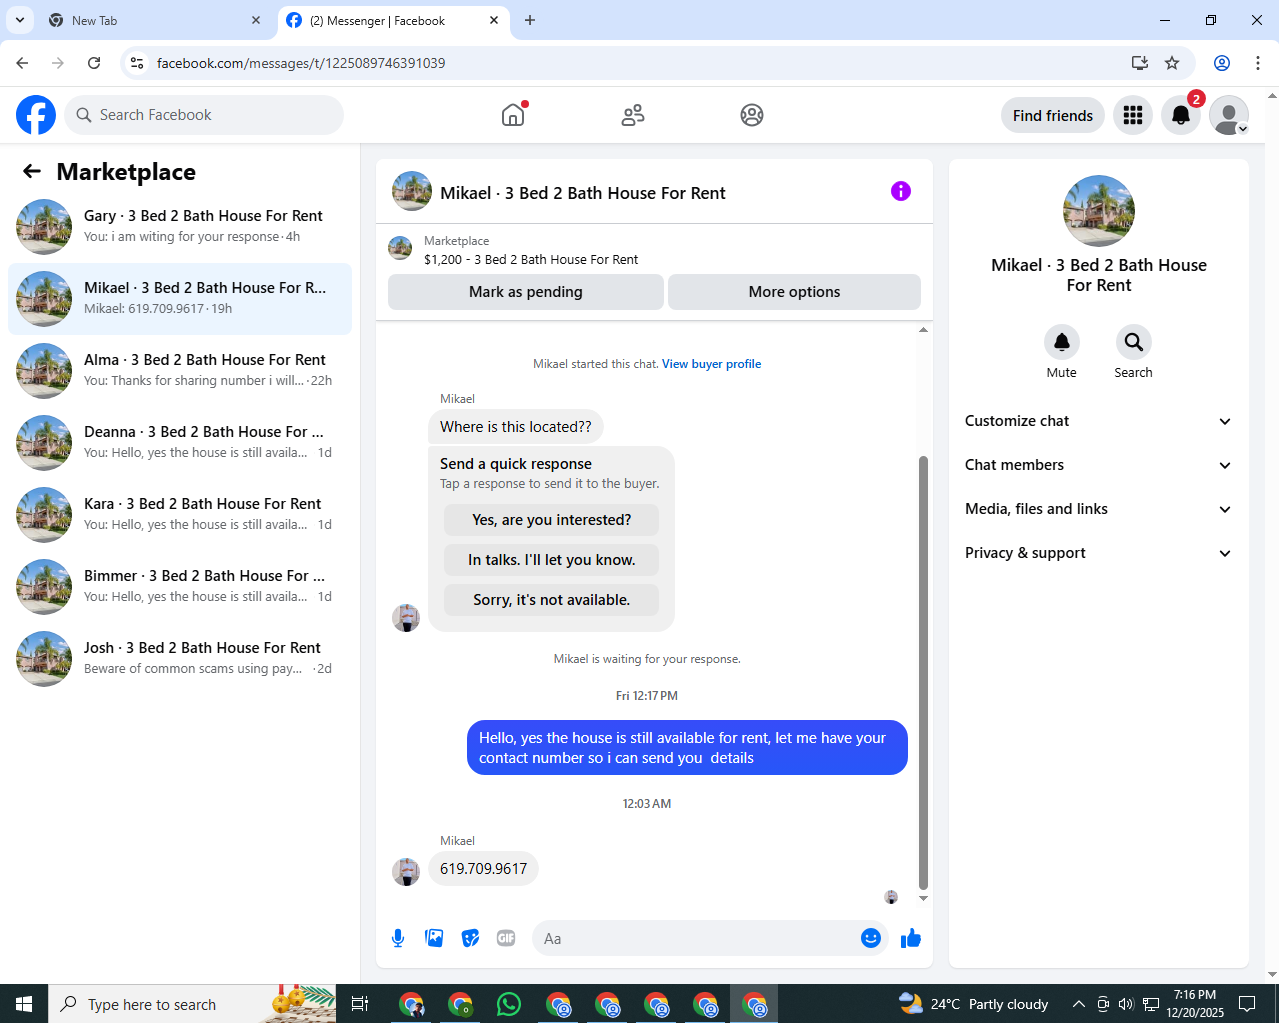The image size is (1279, 1023).
Task: Open Chrome's three-dot menu
Action: pyautogui.click(x=1258, y=63)
